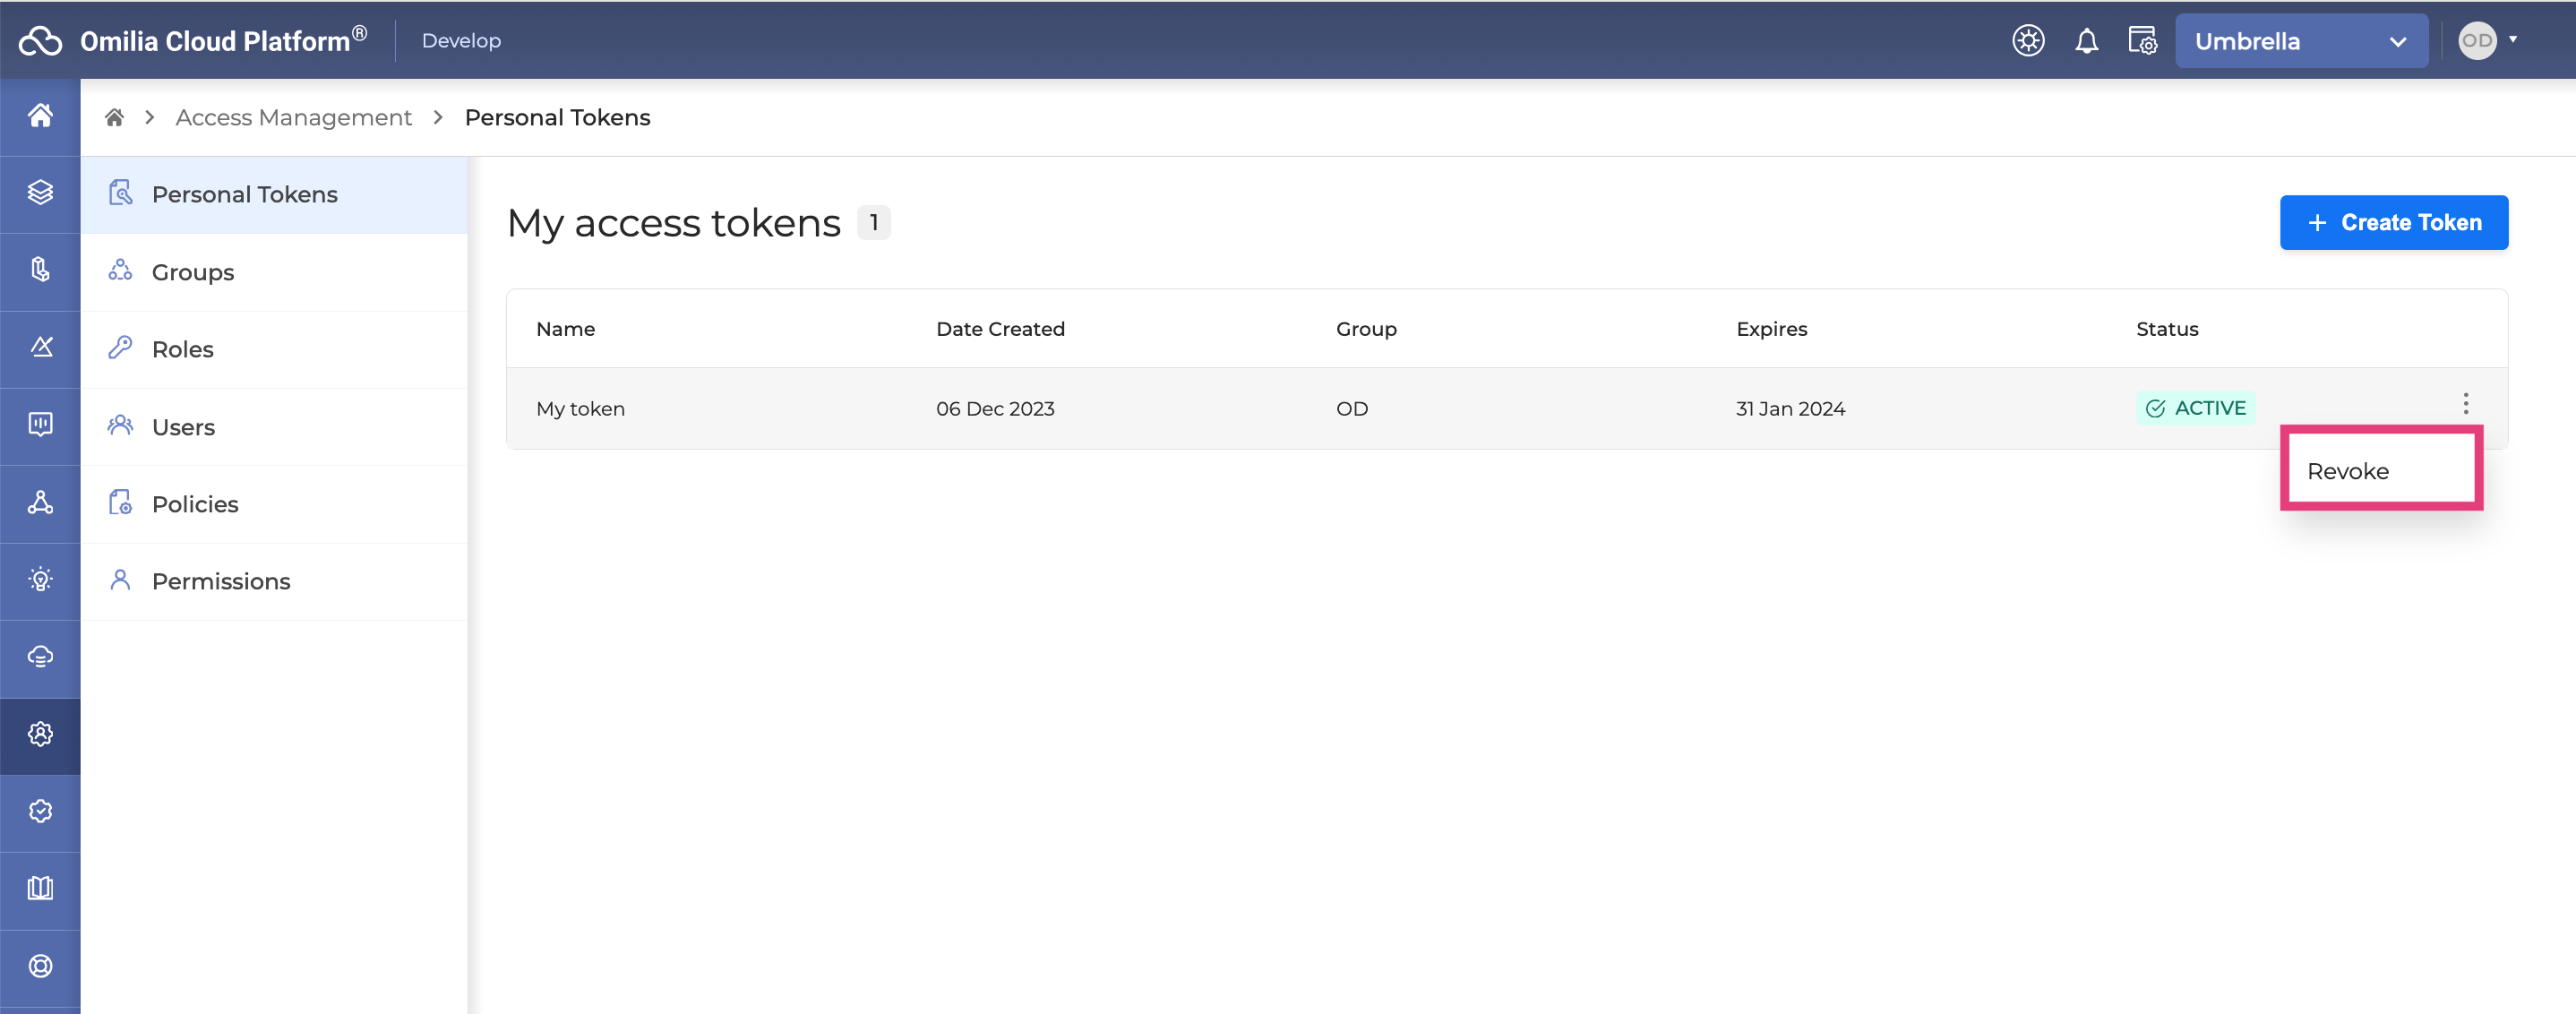Click the notifications bell icon
The width and height of the screenshot is (2576, 1014).
point(2086,41)
